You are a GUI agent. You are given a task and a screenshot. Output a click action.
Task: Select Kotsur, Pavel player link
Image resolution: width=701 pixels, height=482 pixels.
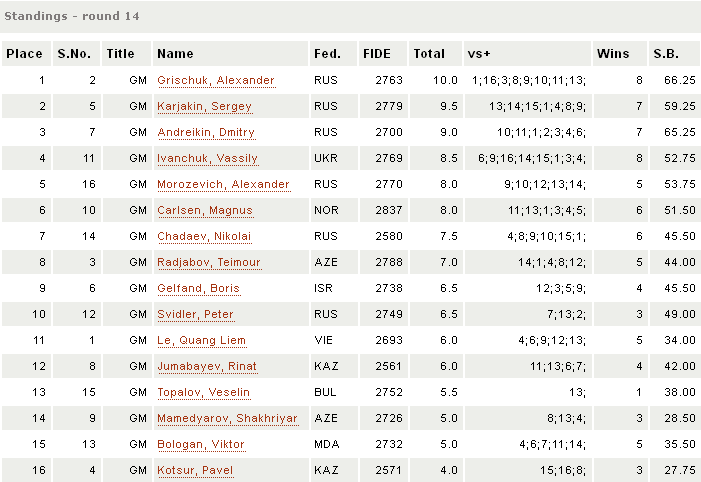193,471
